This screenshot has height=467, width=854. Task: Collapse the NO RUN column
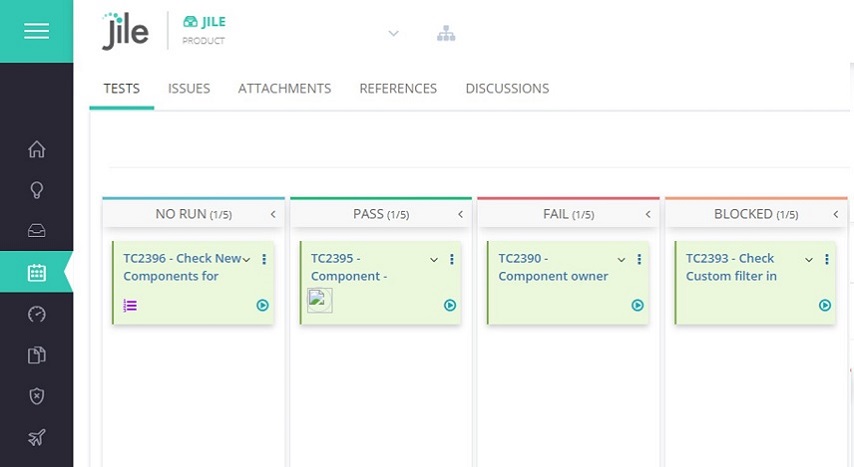(273, 214)
